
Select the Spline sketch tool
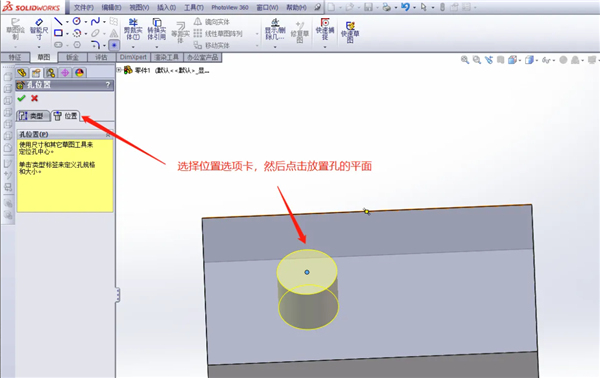click(x=96, y=21)
